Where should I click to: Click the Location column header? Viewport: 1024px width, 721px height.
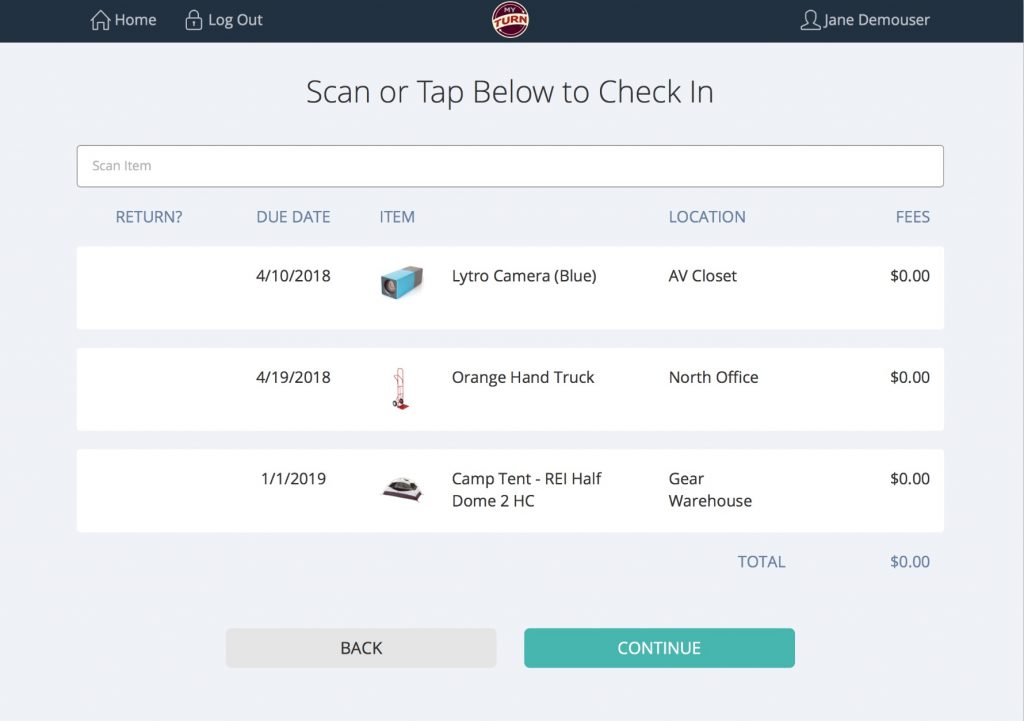coord(707,216)
